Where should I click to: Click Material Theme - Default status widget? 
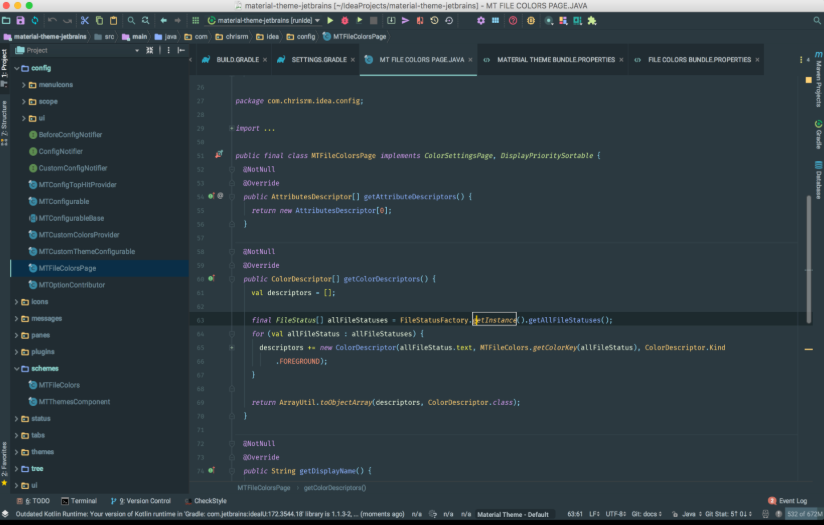[x=512, y=514]
